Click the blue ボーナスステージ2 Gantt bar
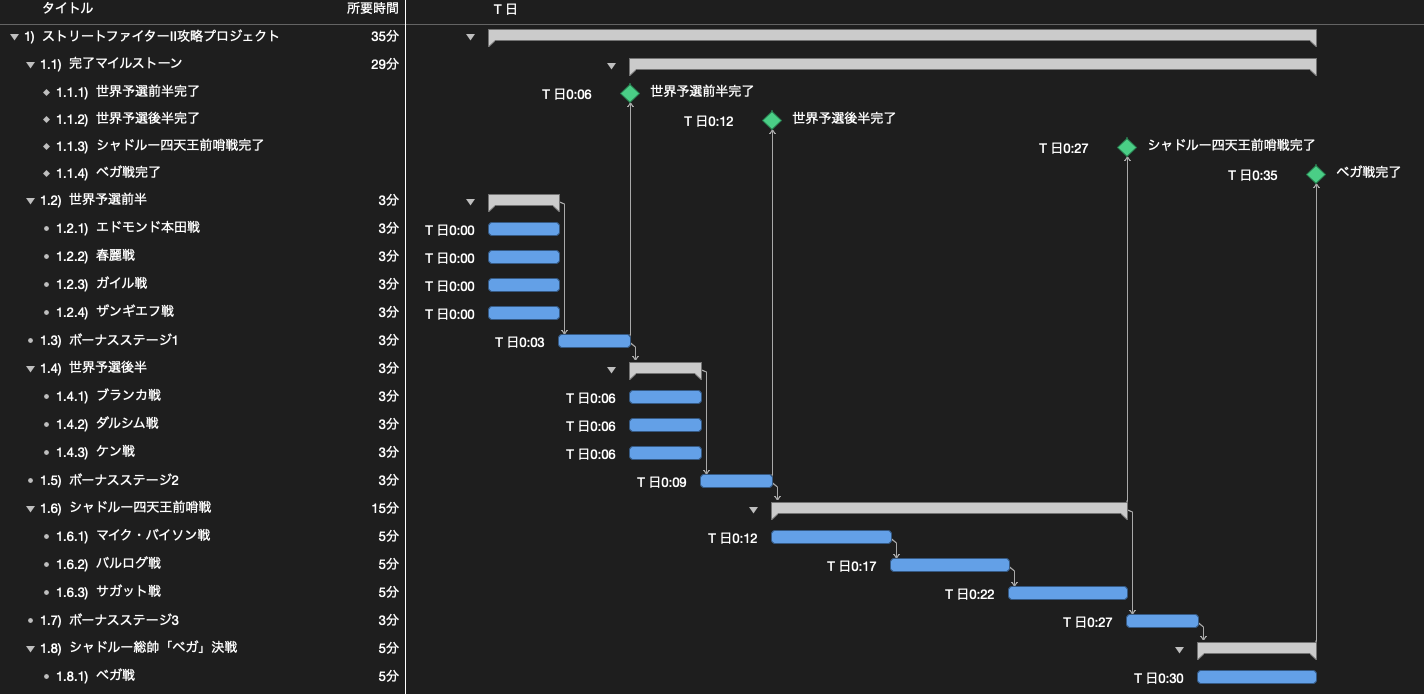Screen dimensions: 1424x694 736,481
